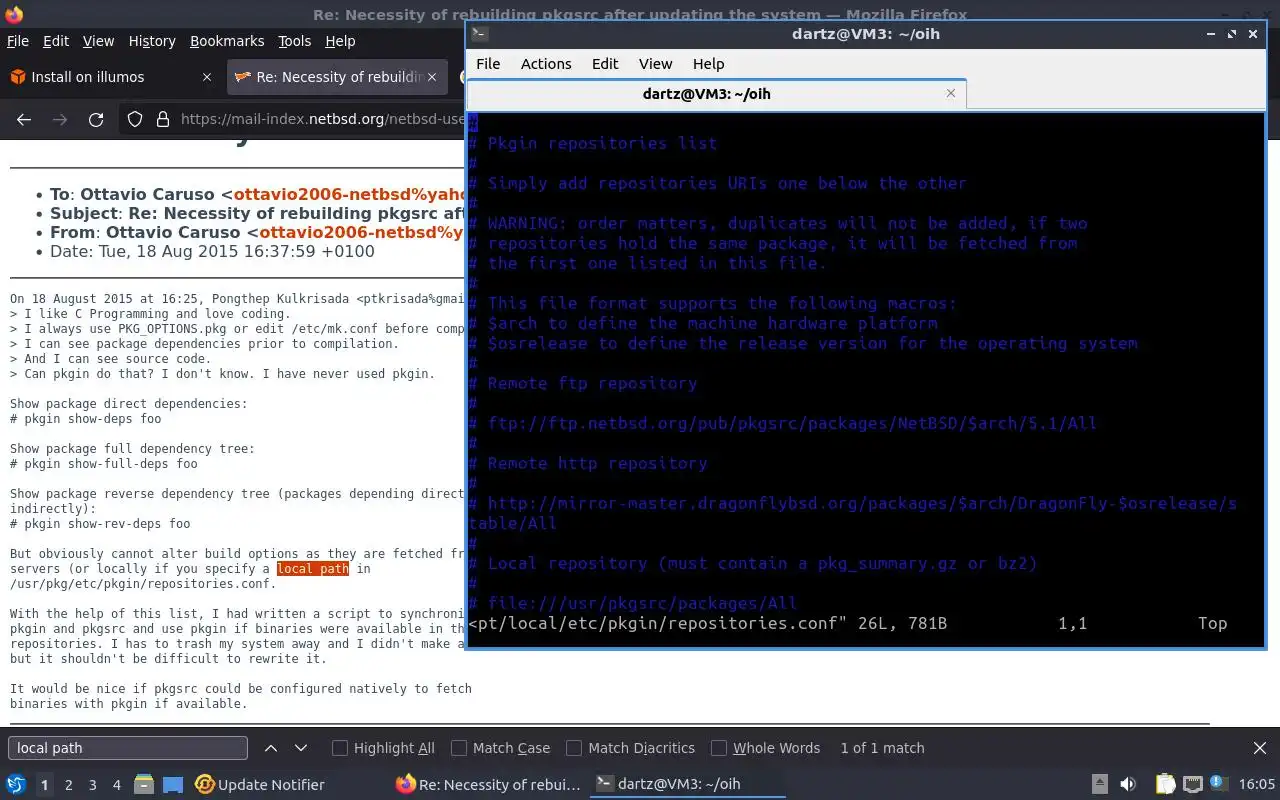This screenshot has width=1280, height=800.
Task: Click the Firefox back arrow button
Action: point(24,119)
